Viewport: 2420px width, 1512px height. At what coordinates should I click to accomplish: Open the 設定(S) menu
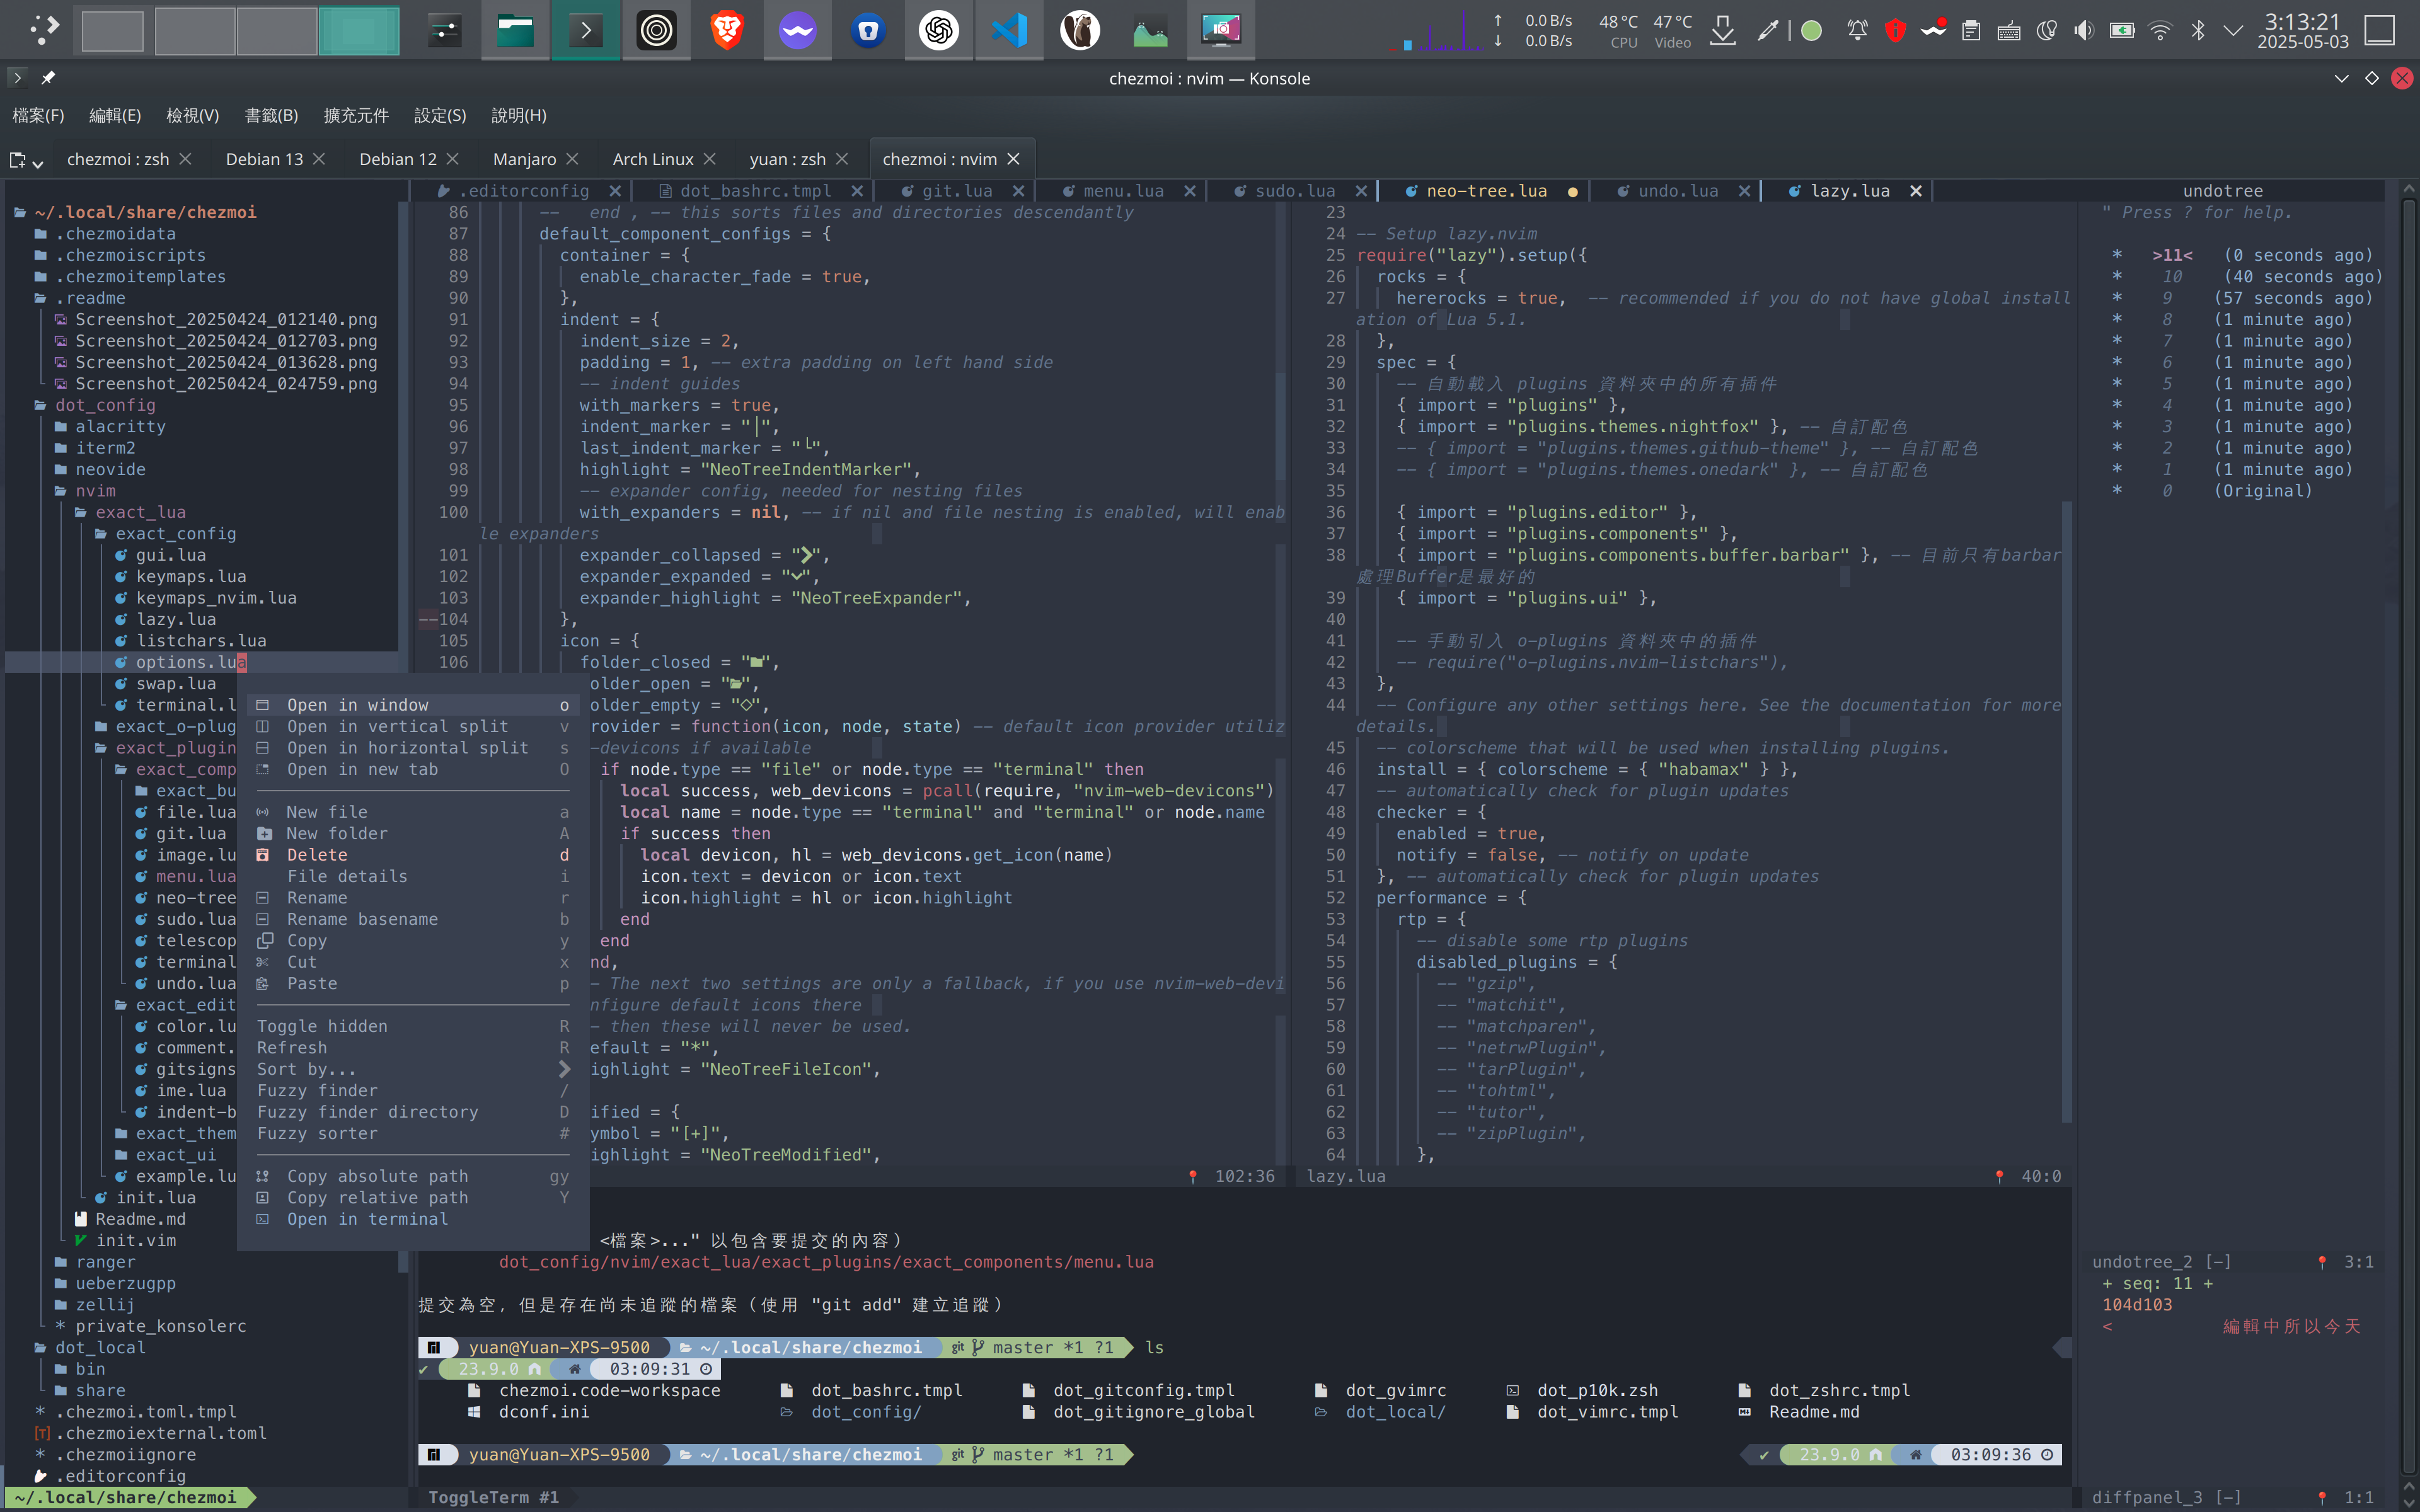coord(440,115)
